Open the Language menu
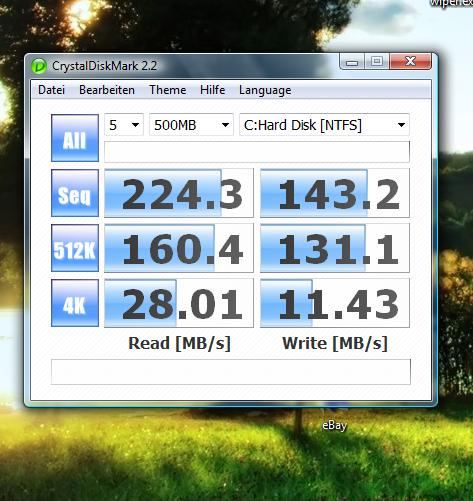Screen dimensions: 473x501 coord(265,90)
